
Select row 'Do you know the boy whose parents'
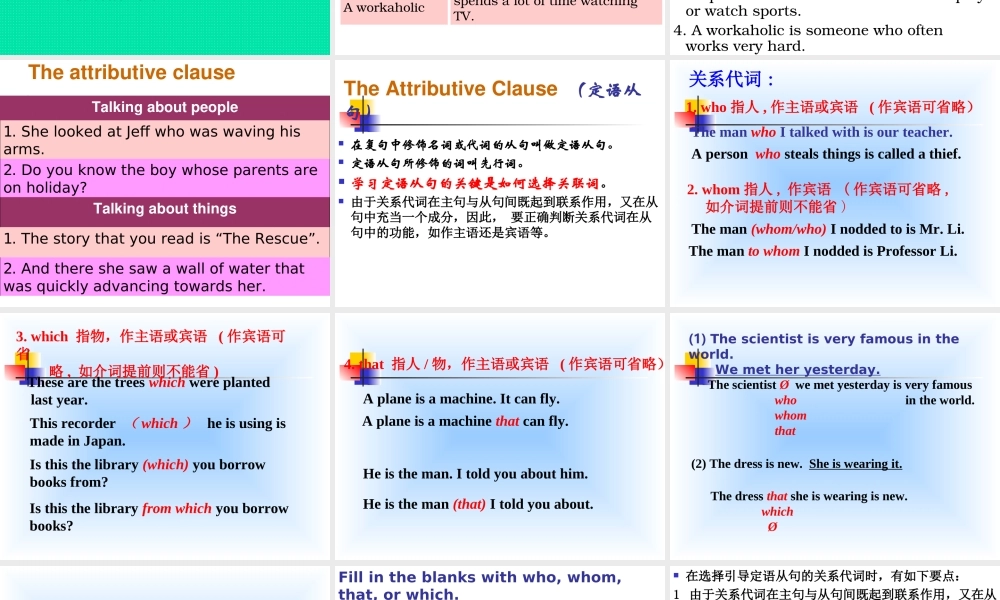point(165,179)
